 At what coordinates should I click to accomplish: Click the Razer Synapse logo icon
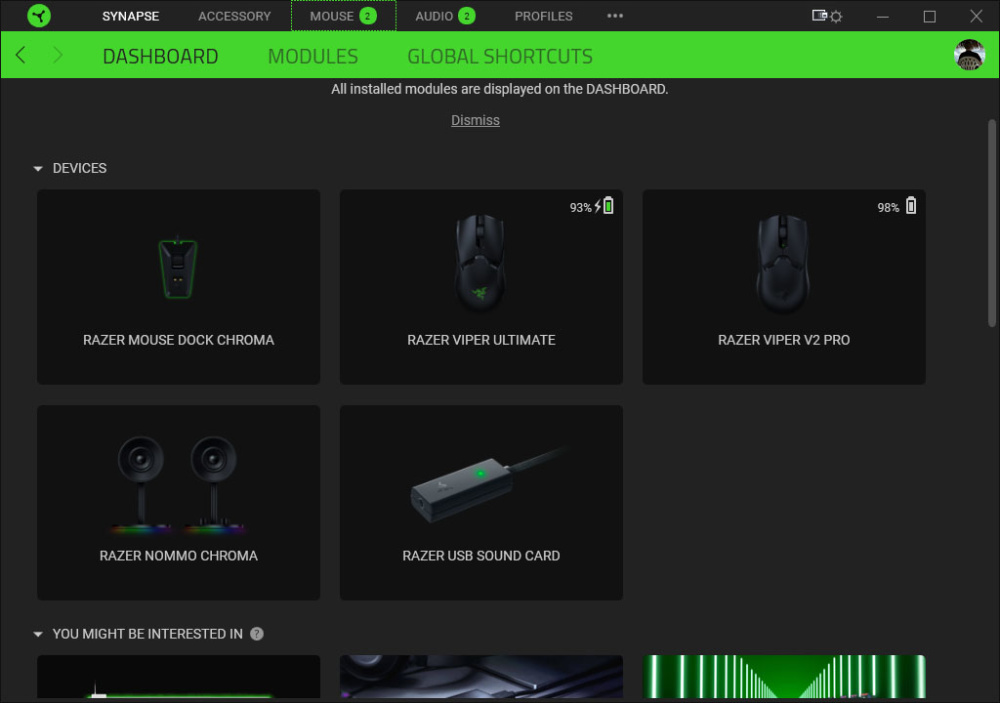[39, 15]
